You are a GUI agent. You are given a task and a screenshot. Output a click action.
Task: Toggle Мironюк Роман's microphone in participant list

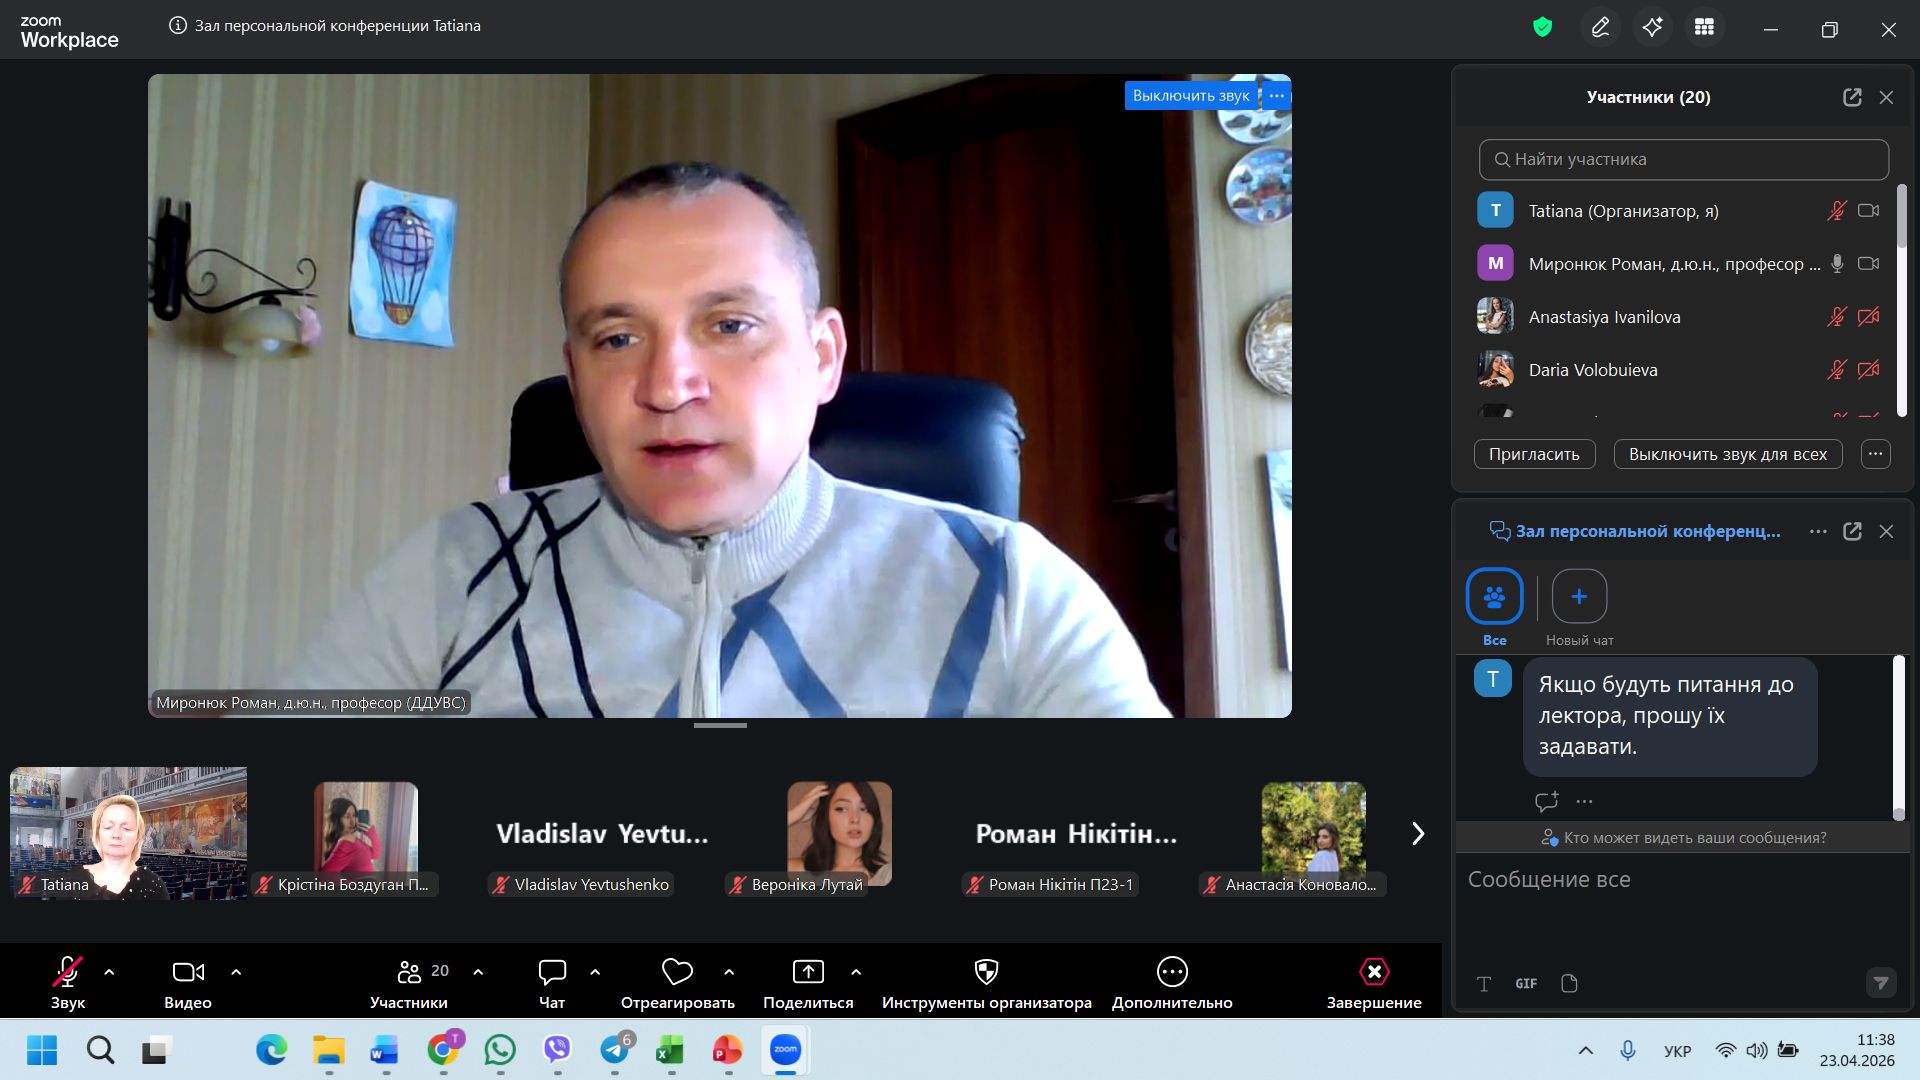click(x=1837, y=264)
